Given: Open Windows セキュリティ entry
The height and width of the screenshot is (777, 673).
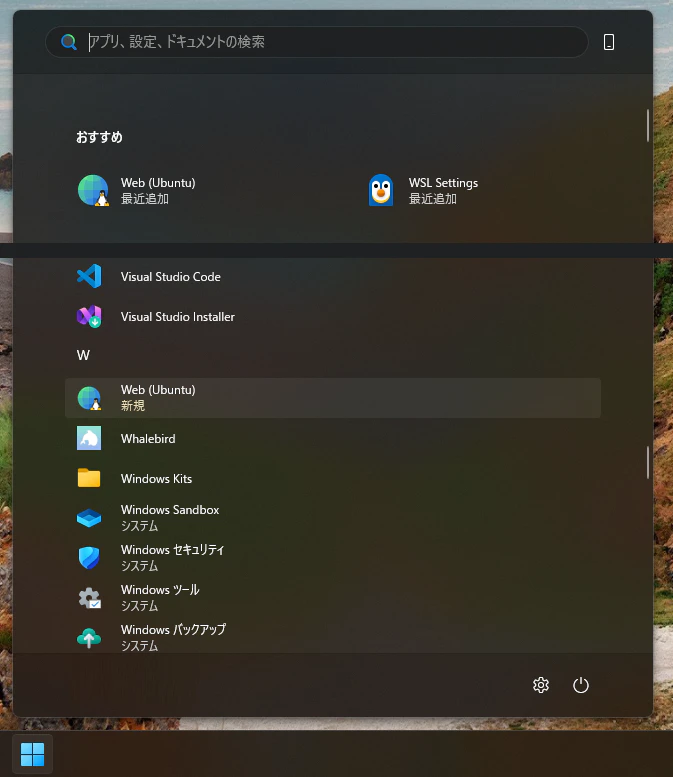Looking at the screenshot, I should (x=333, y=558).
